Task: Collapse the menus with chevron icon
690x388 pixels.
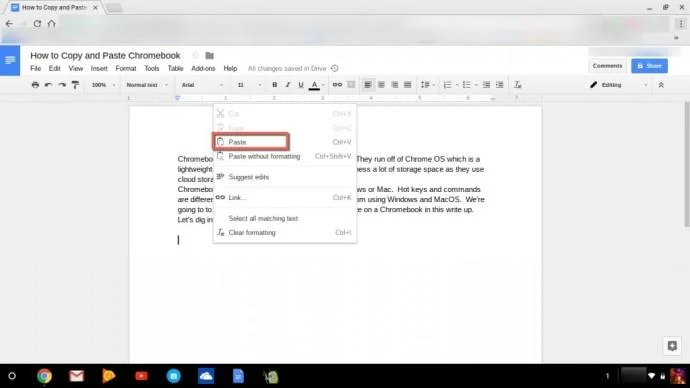Action: click(x=661, y=85)
